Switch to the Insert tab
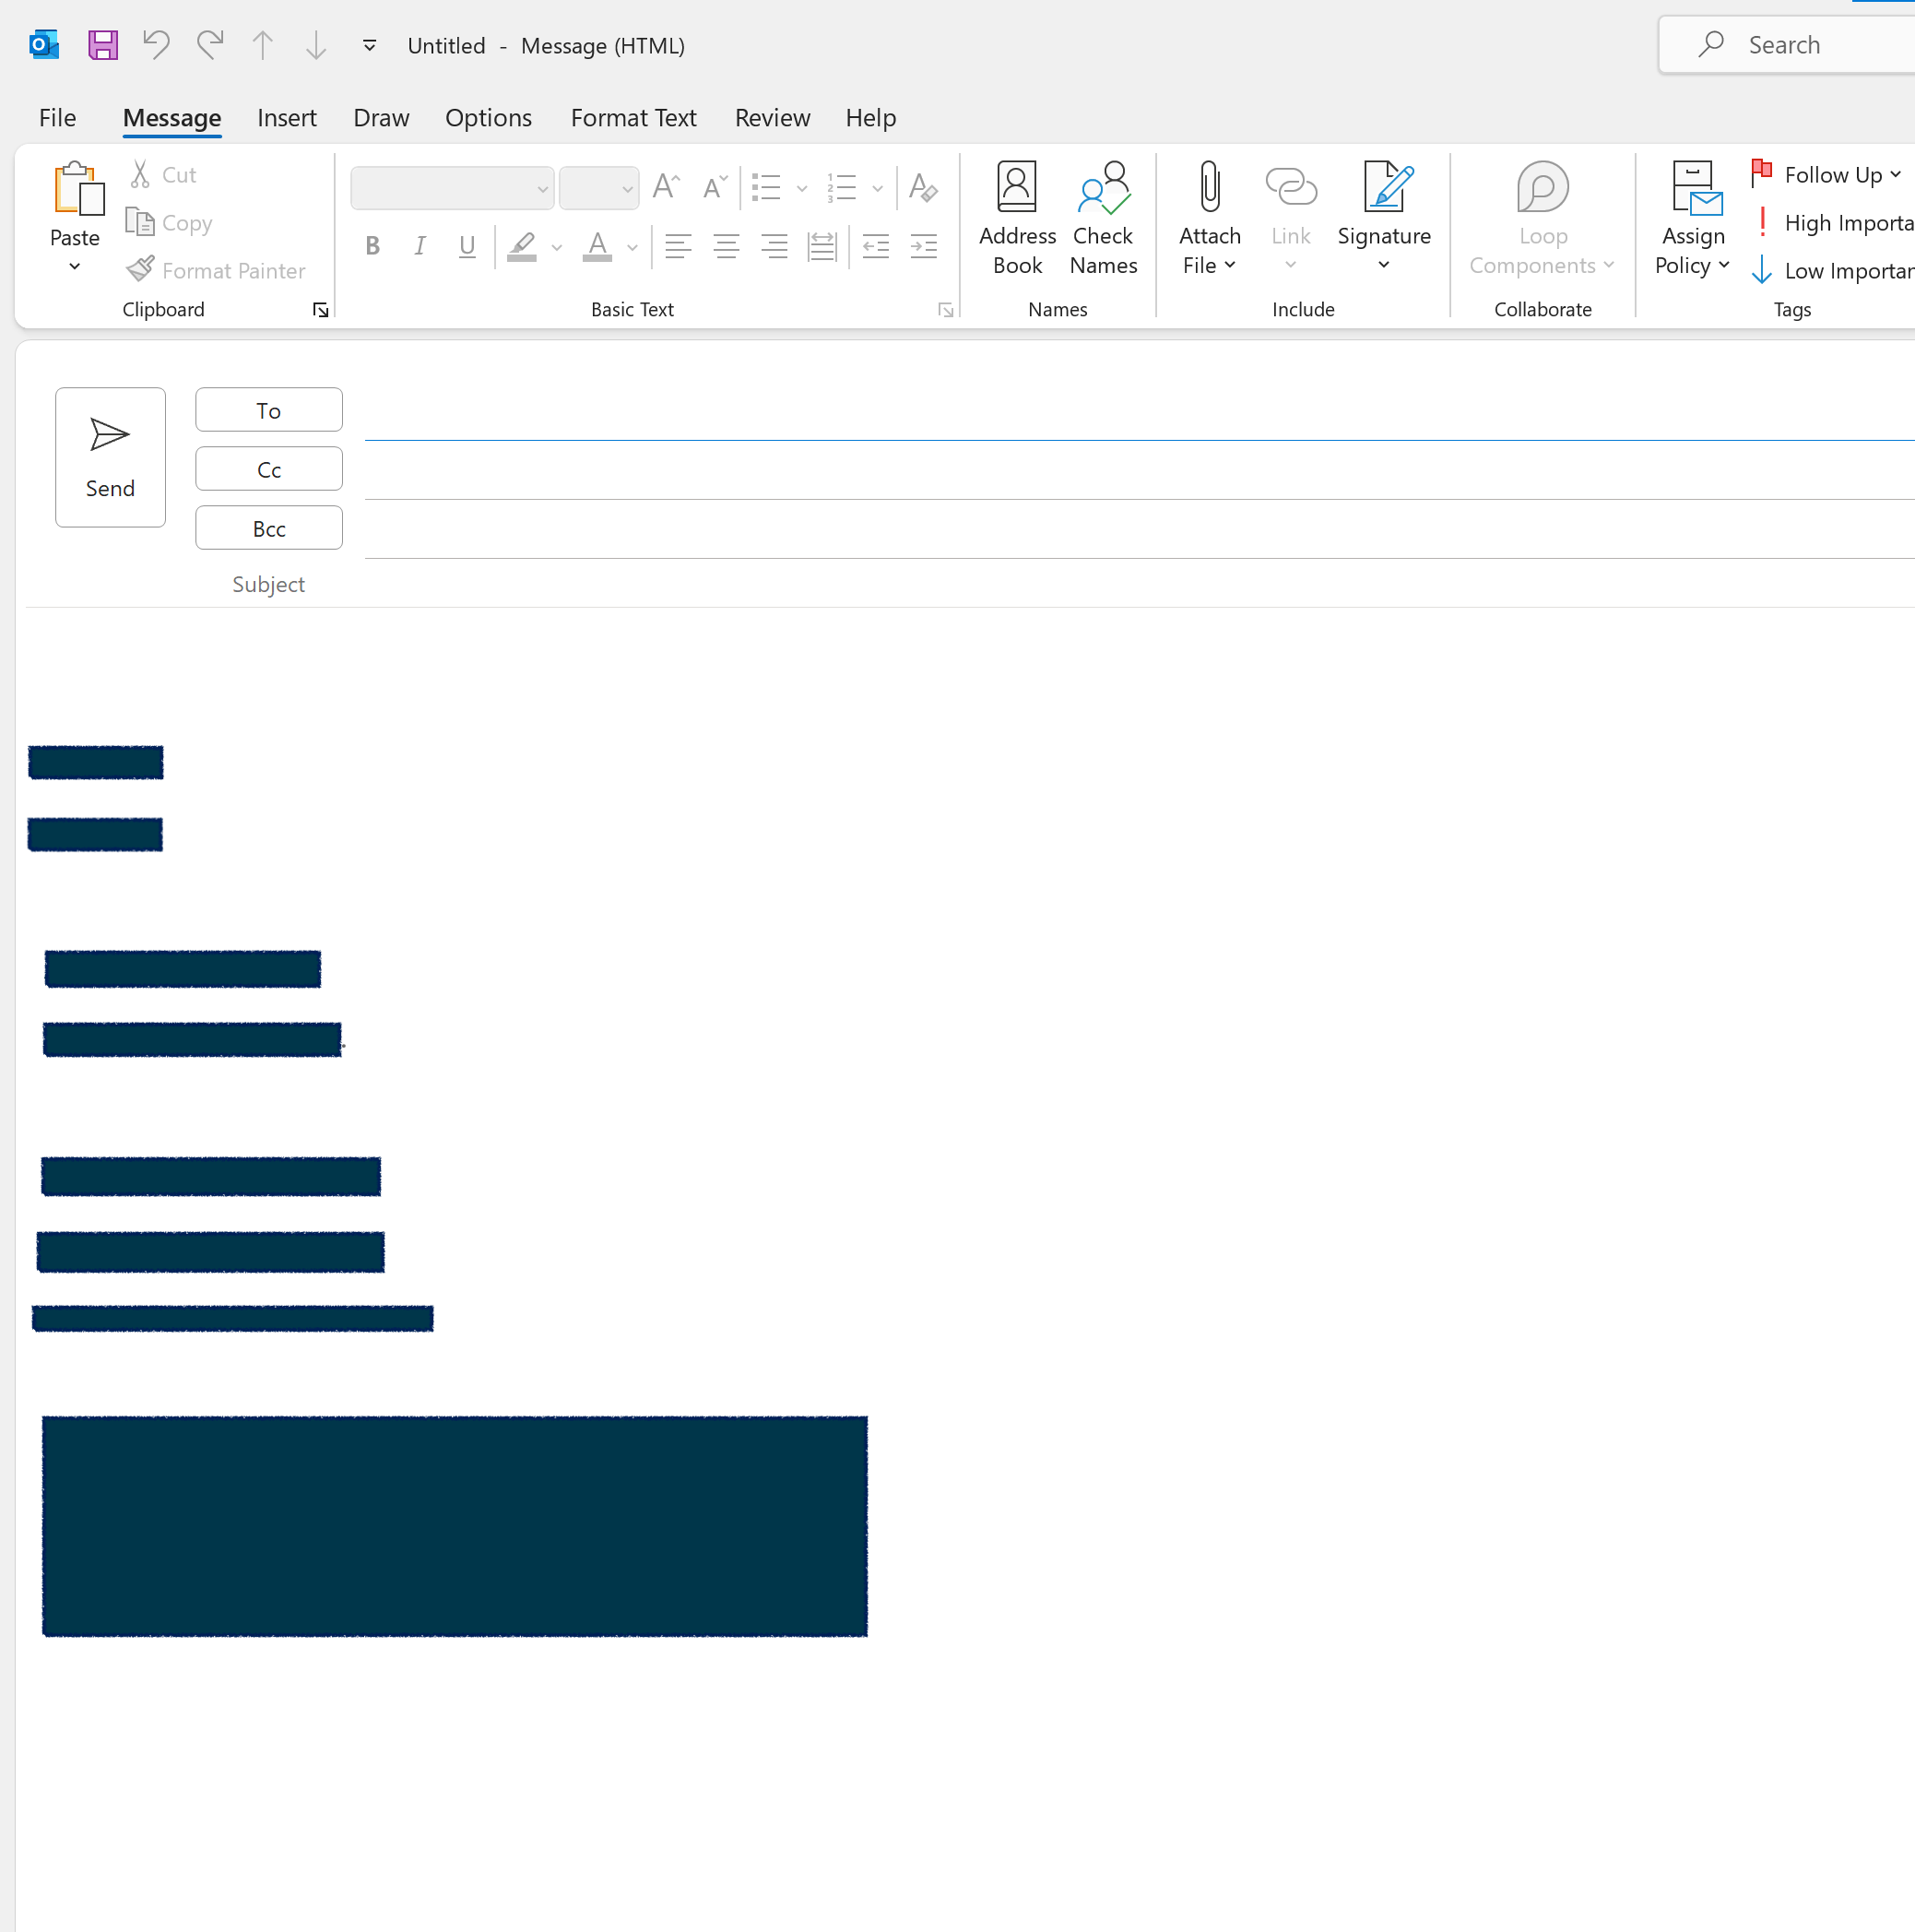 (287, 118)
